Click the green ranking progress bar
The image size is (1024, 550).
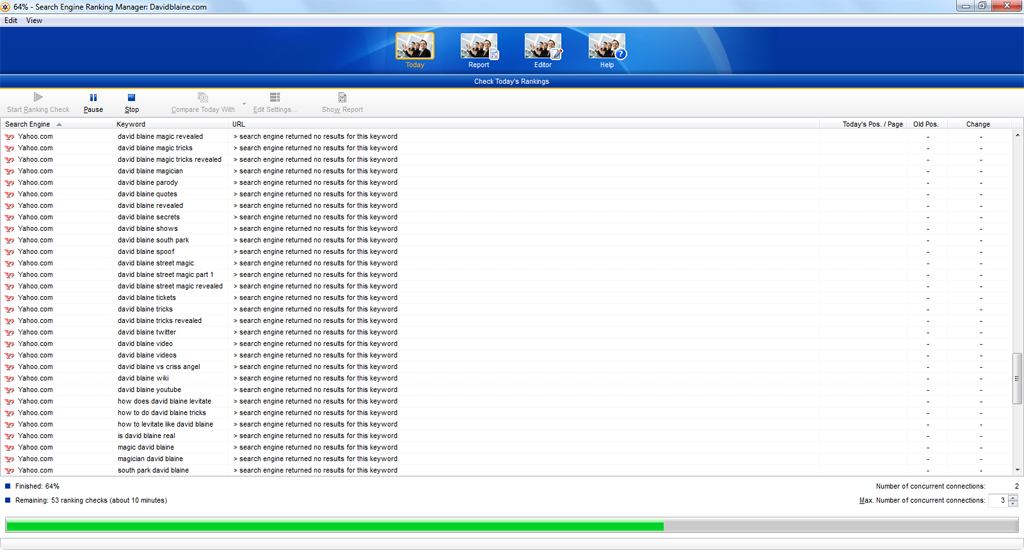pyautogui.click(x=334, y=526)
